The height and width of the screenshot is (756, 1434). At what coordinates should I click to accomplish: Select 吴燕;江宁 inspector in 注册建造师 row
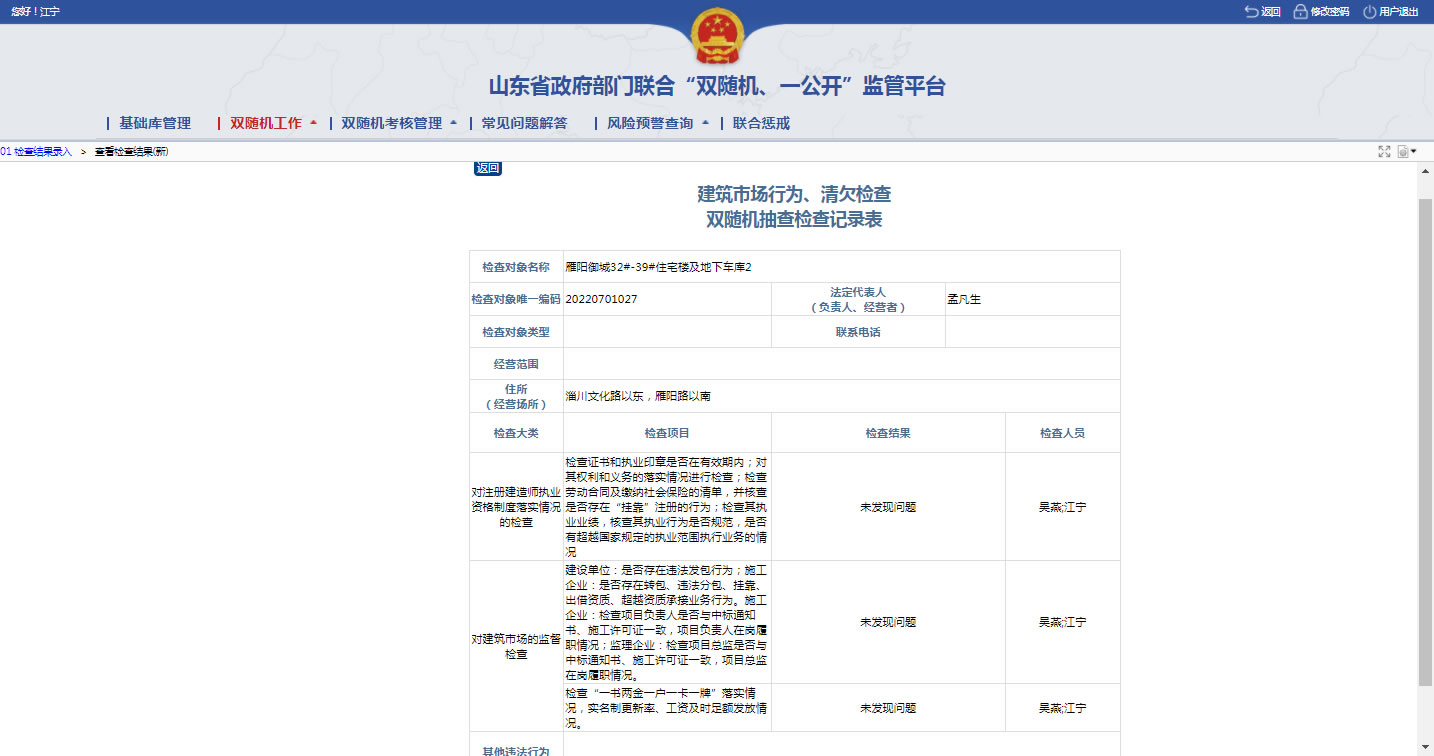tap(1062, 507)
